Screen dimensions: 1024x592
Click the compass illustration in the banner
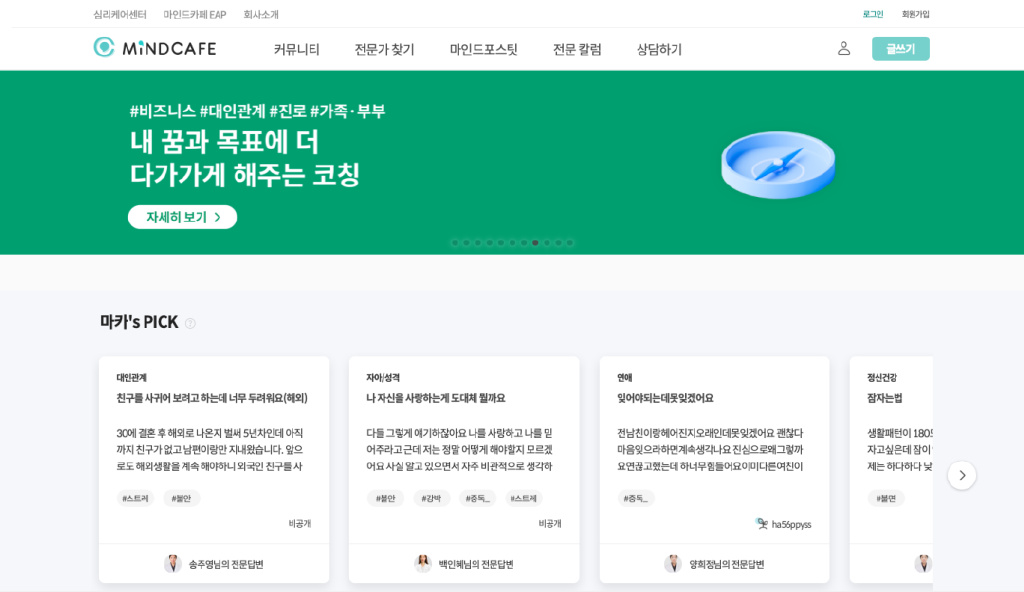(x=778, y=164)
